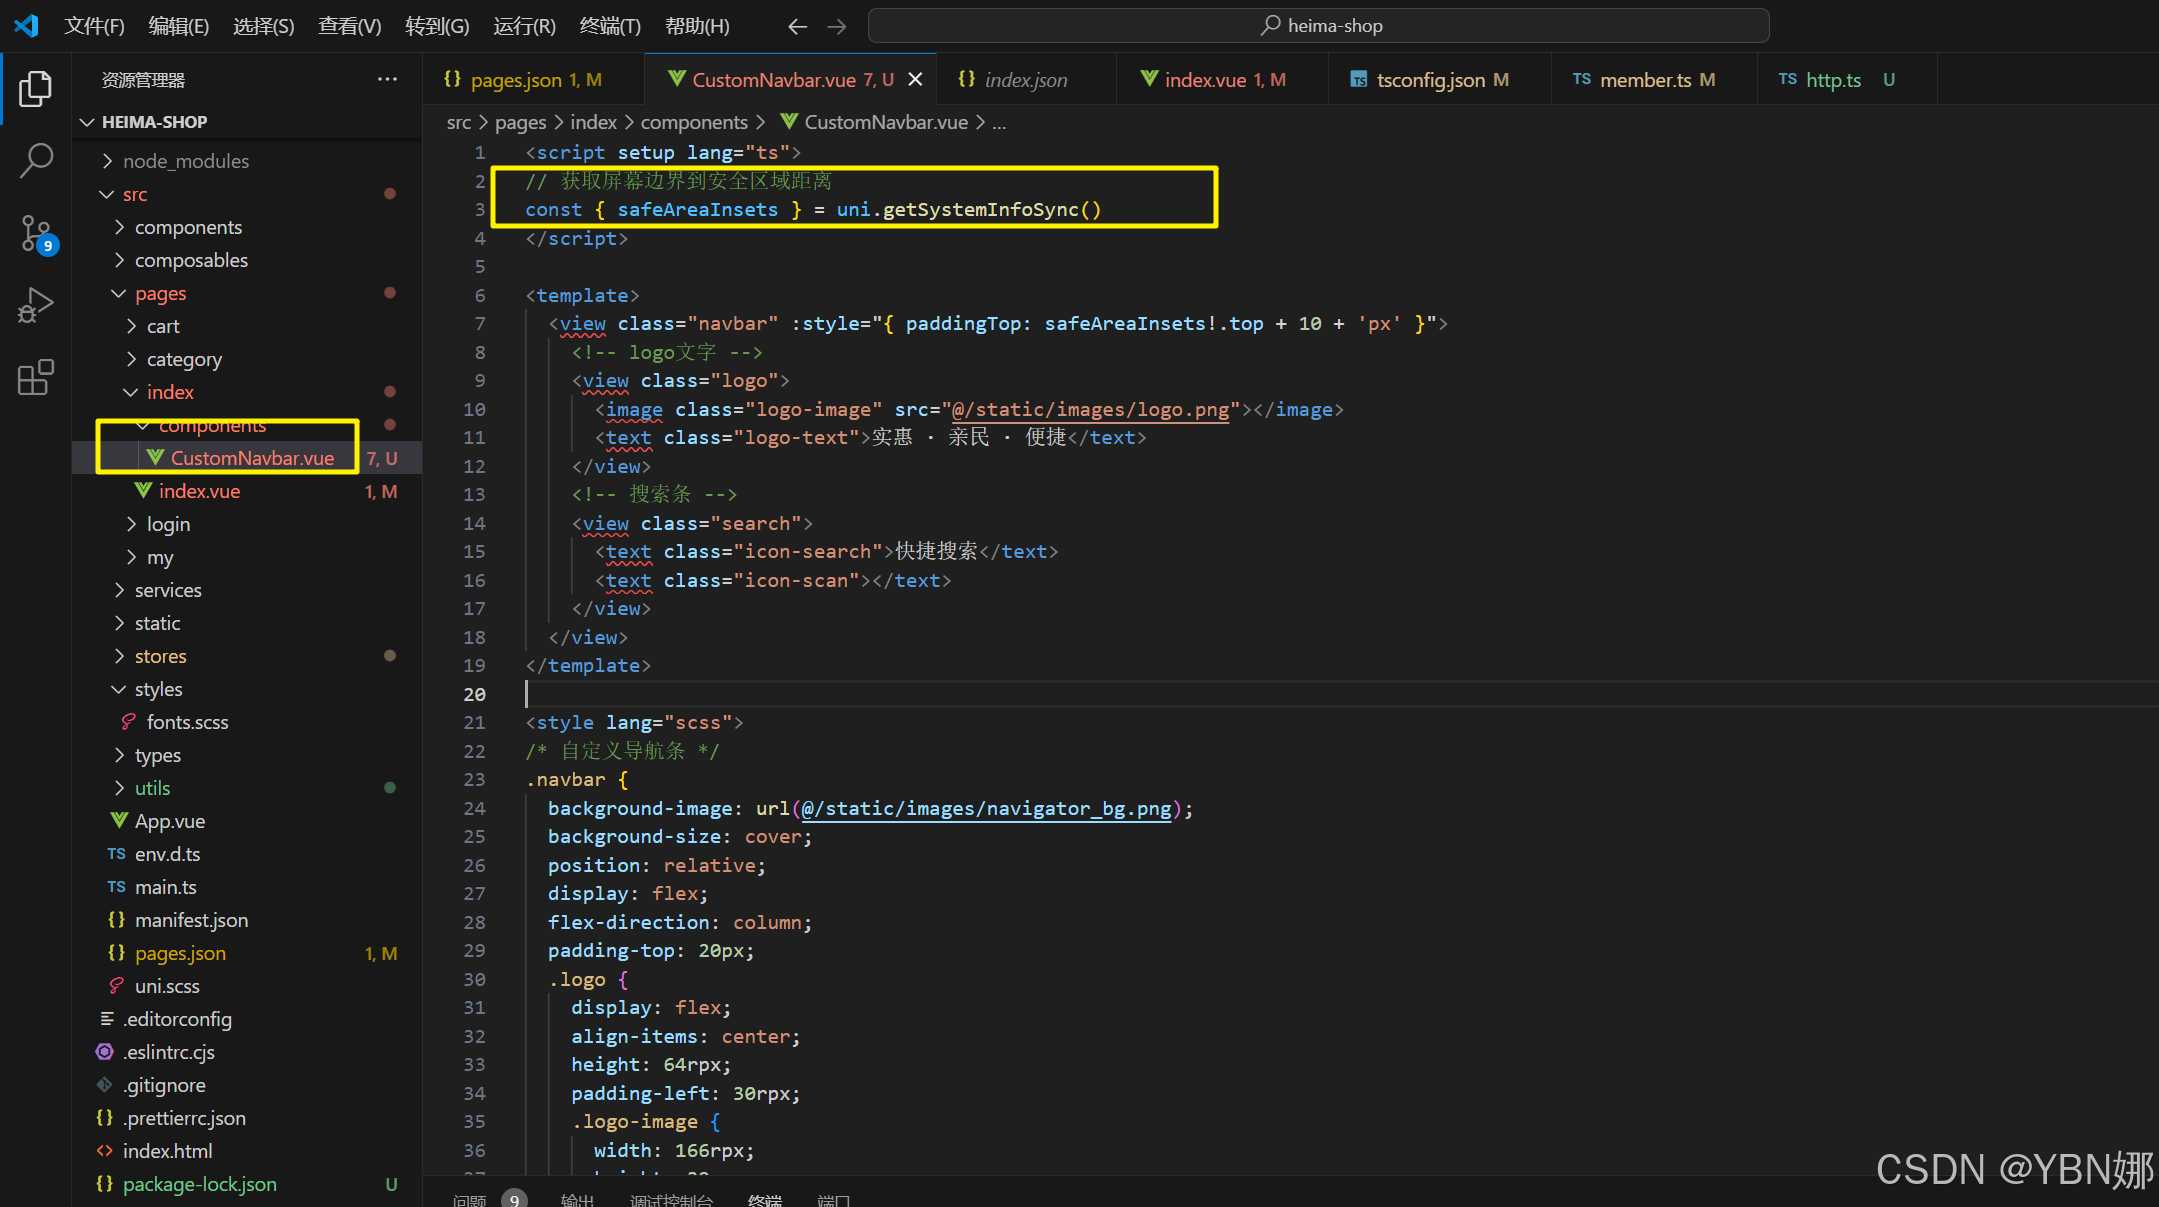Open the Search view icon
This screenshot has width=2159, height=1207.
(x=35, y=160)
